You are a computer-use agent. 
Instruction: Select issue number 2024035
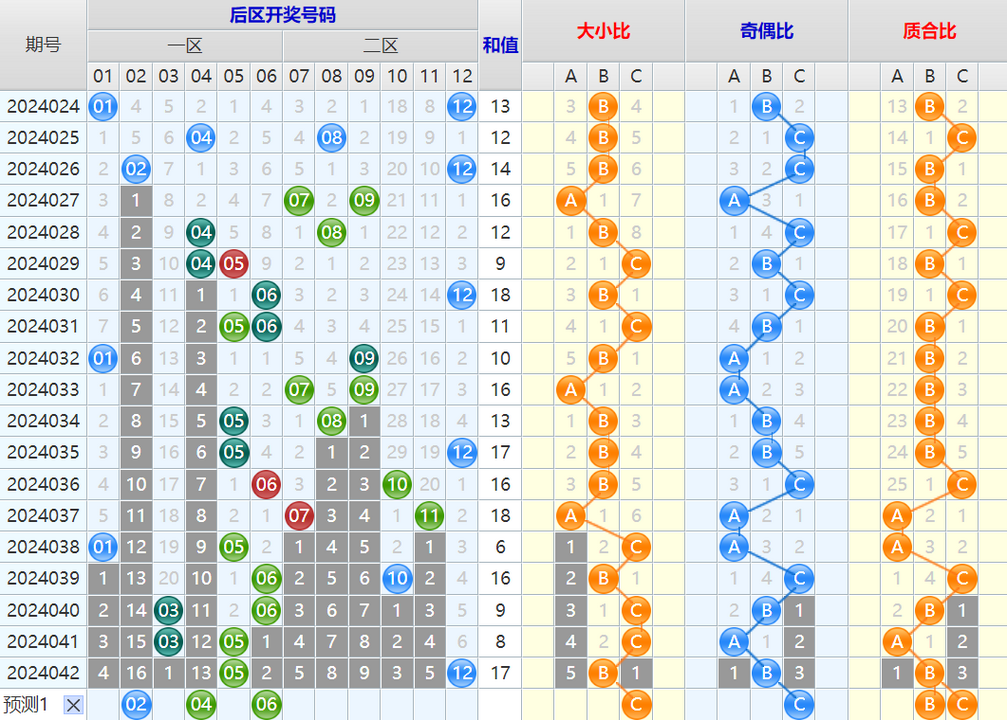pyautogui.click(x=43, y=452)
